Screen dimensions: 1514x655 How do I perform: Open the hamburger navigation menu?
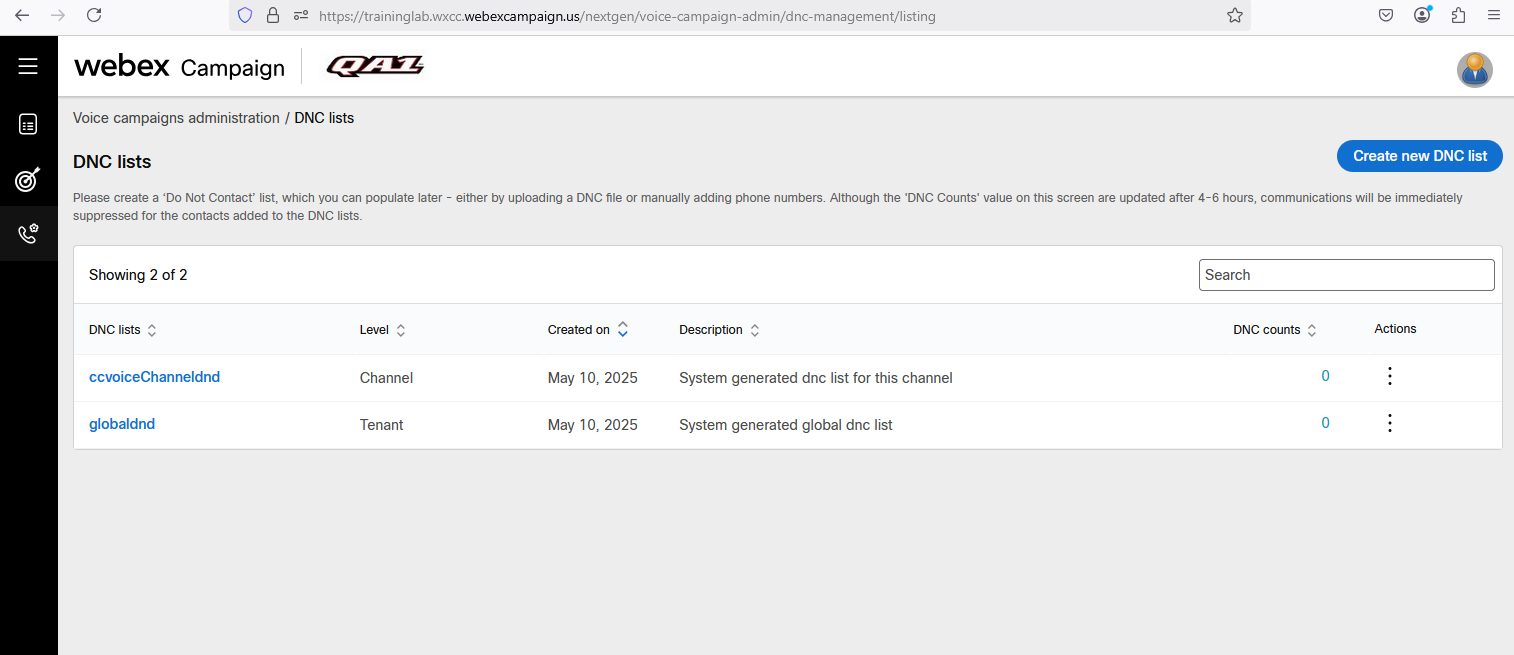tap(28, 66)
